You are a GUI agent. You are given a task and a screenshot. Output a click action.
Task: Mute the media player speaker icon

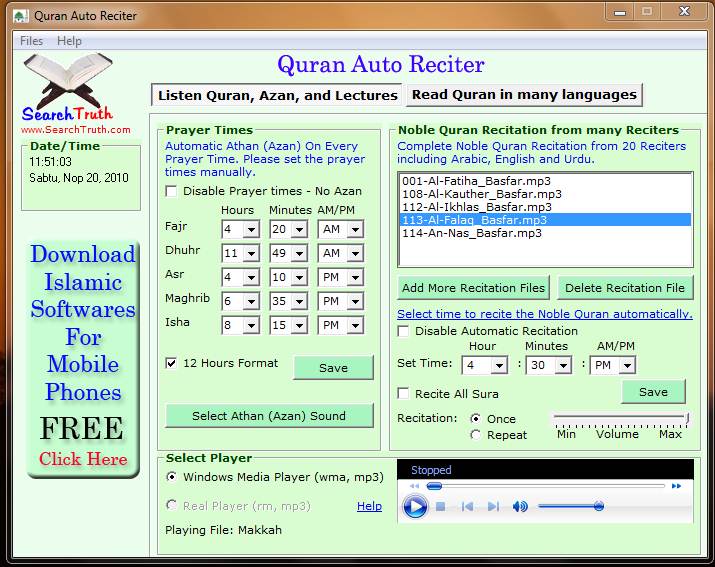[520, 506]
